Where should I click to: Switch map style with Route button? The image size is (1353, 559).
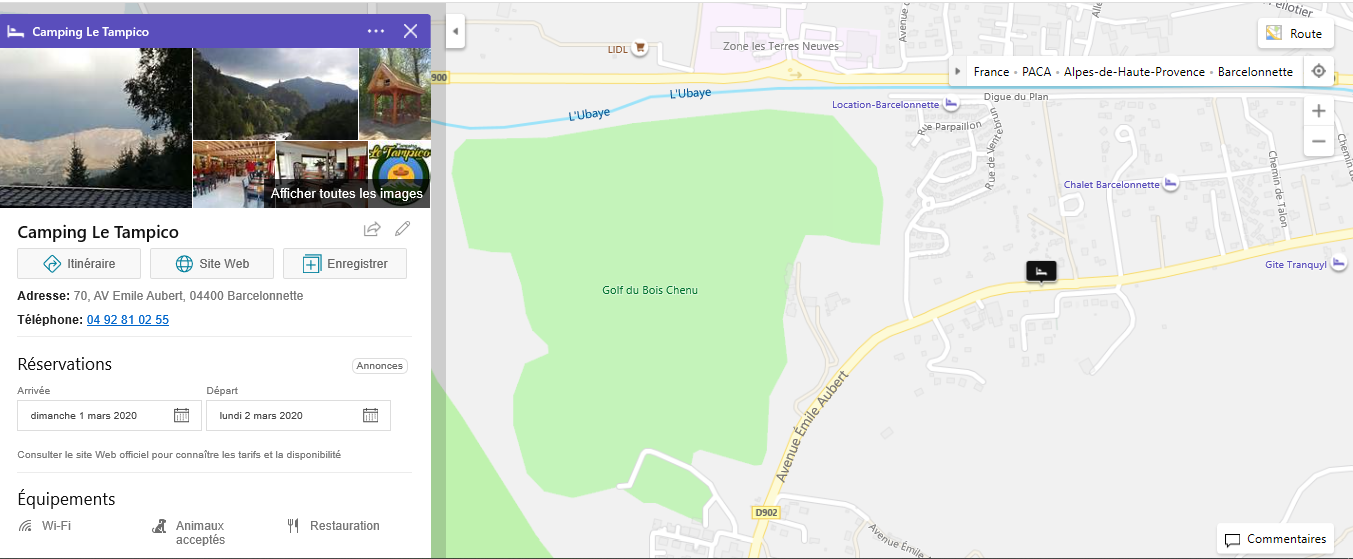point(1295,33)
